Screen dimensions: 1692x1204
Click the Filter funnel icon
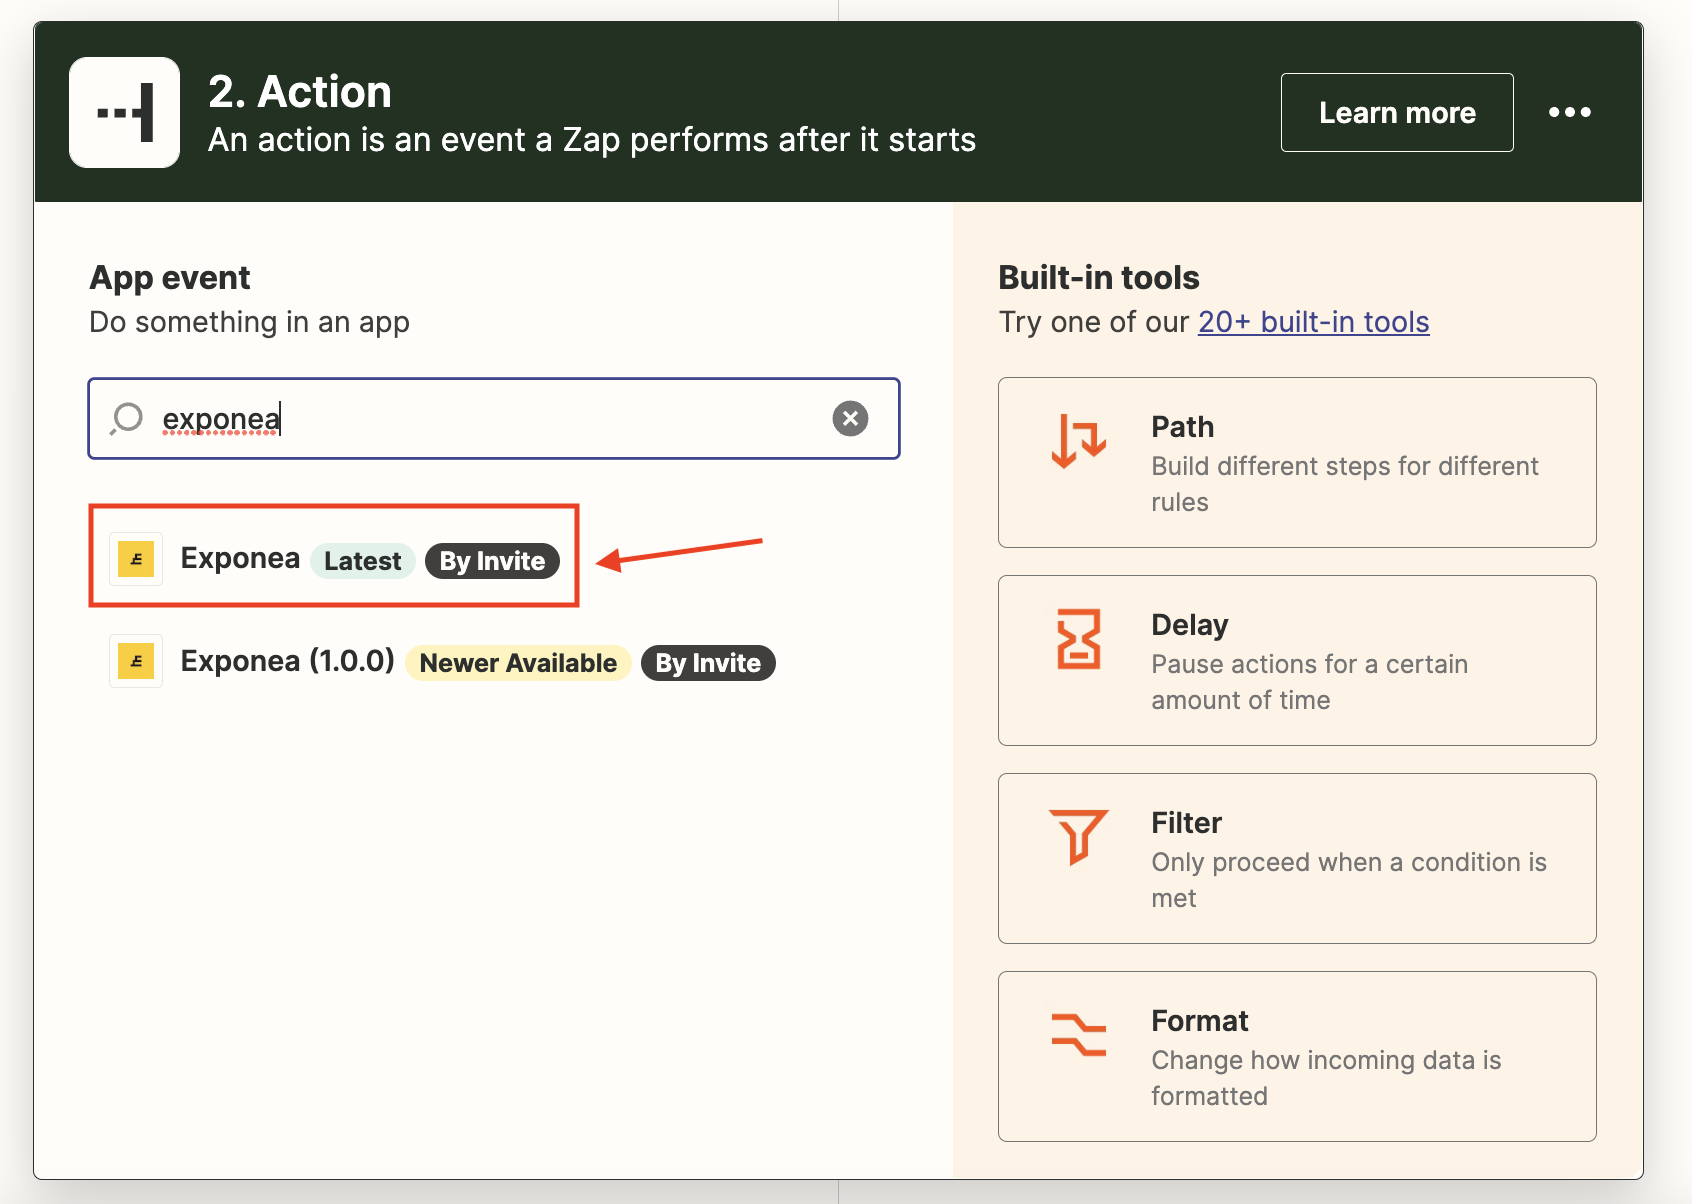pos(1078,836)
